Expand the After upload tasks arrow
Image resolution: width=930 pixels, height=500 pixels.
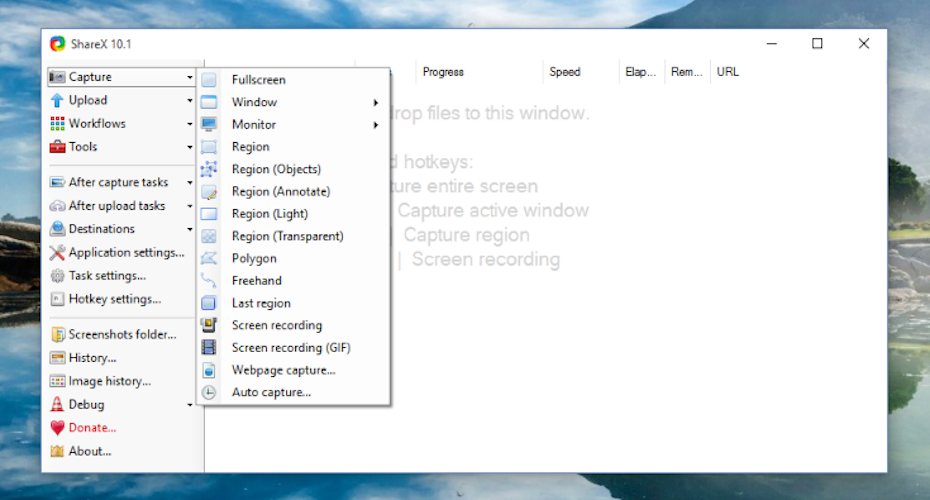190,206
